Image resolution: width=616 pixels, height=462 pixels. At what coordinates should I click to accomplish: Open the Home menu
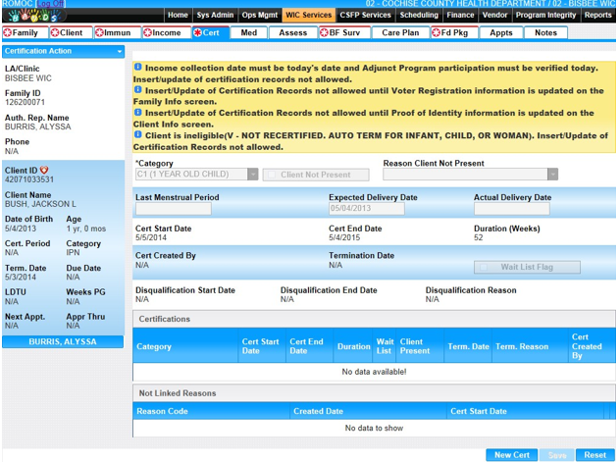178,15
